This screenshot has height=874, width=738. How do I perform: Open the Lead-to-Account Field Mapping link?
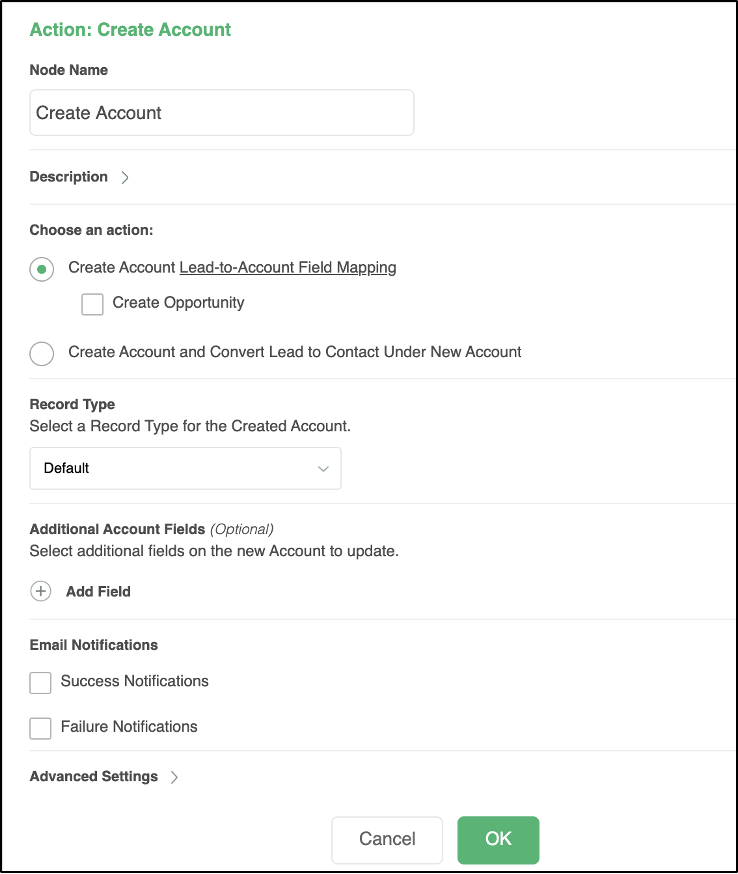287,267
